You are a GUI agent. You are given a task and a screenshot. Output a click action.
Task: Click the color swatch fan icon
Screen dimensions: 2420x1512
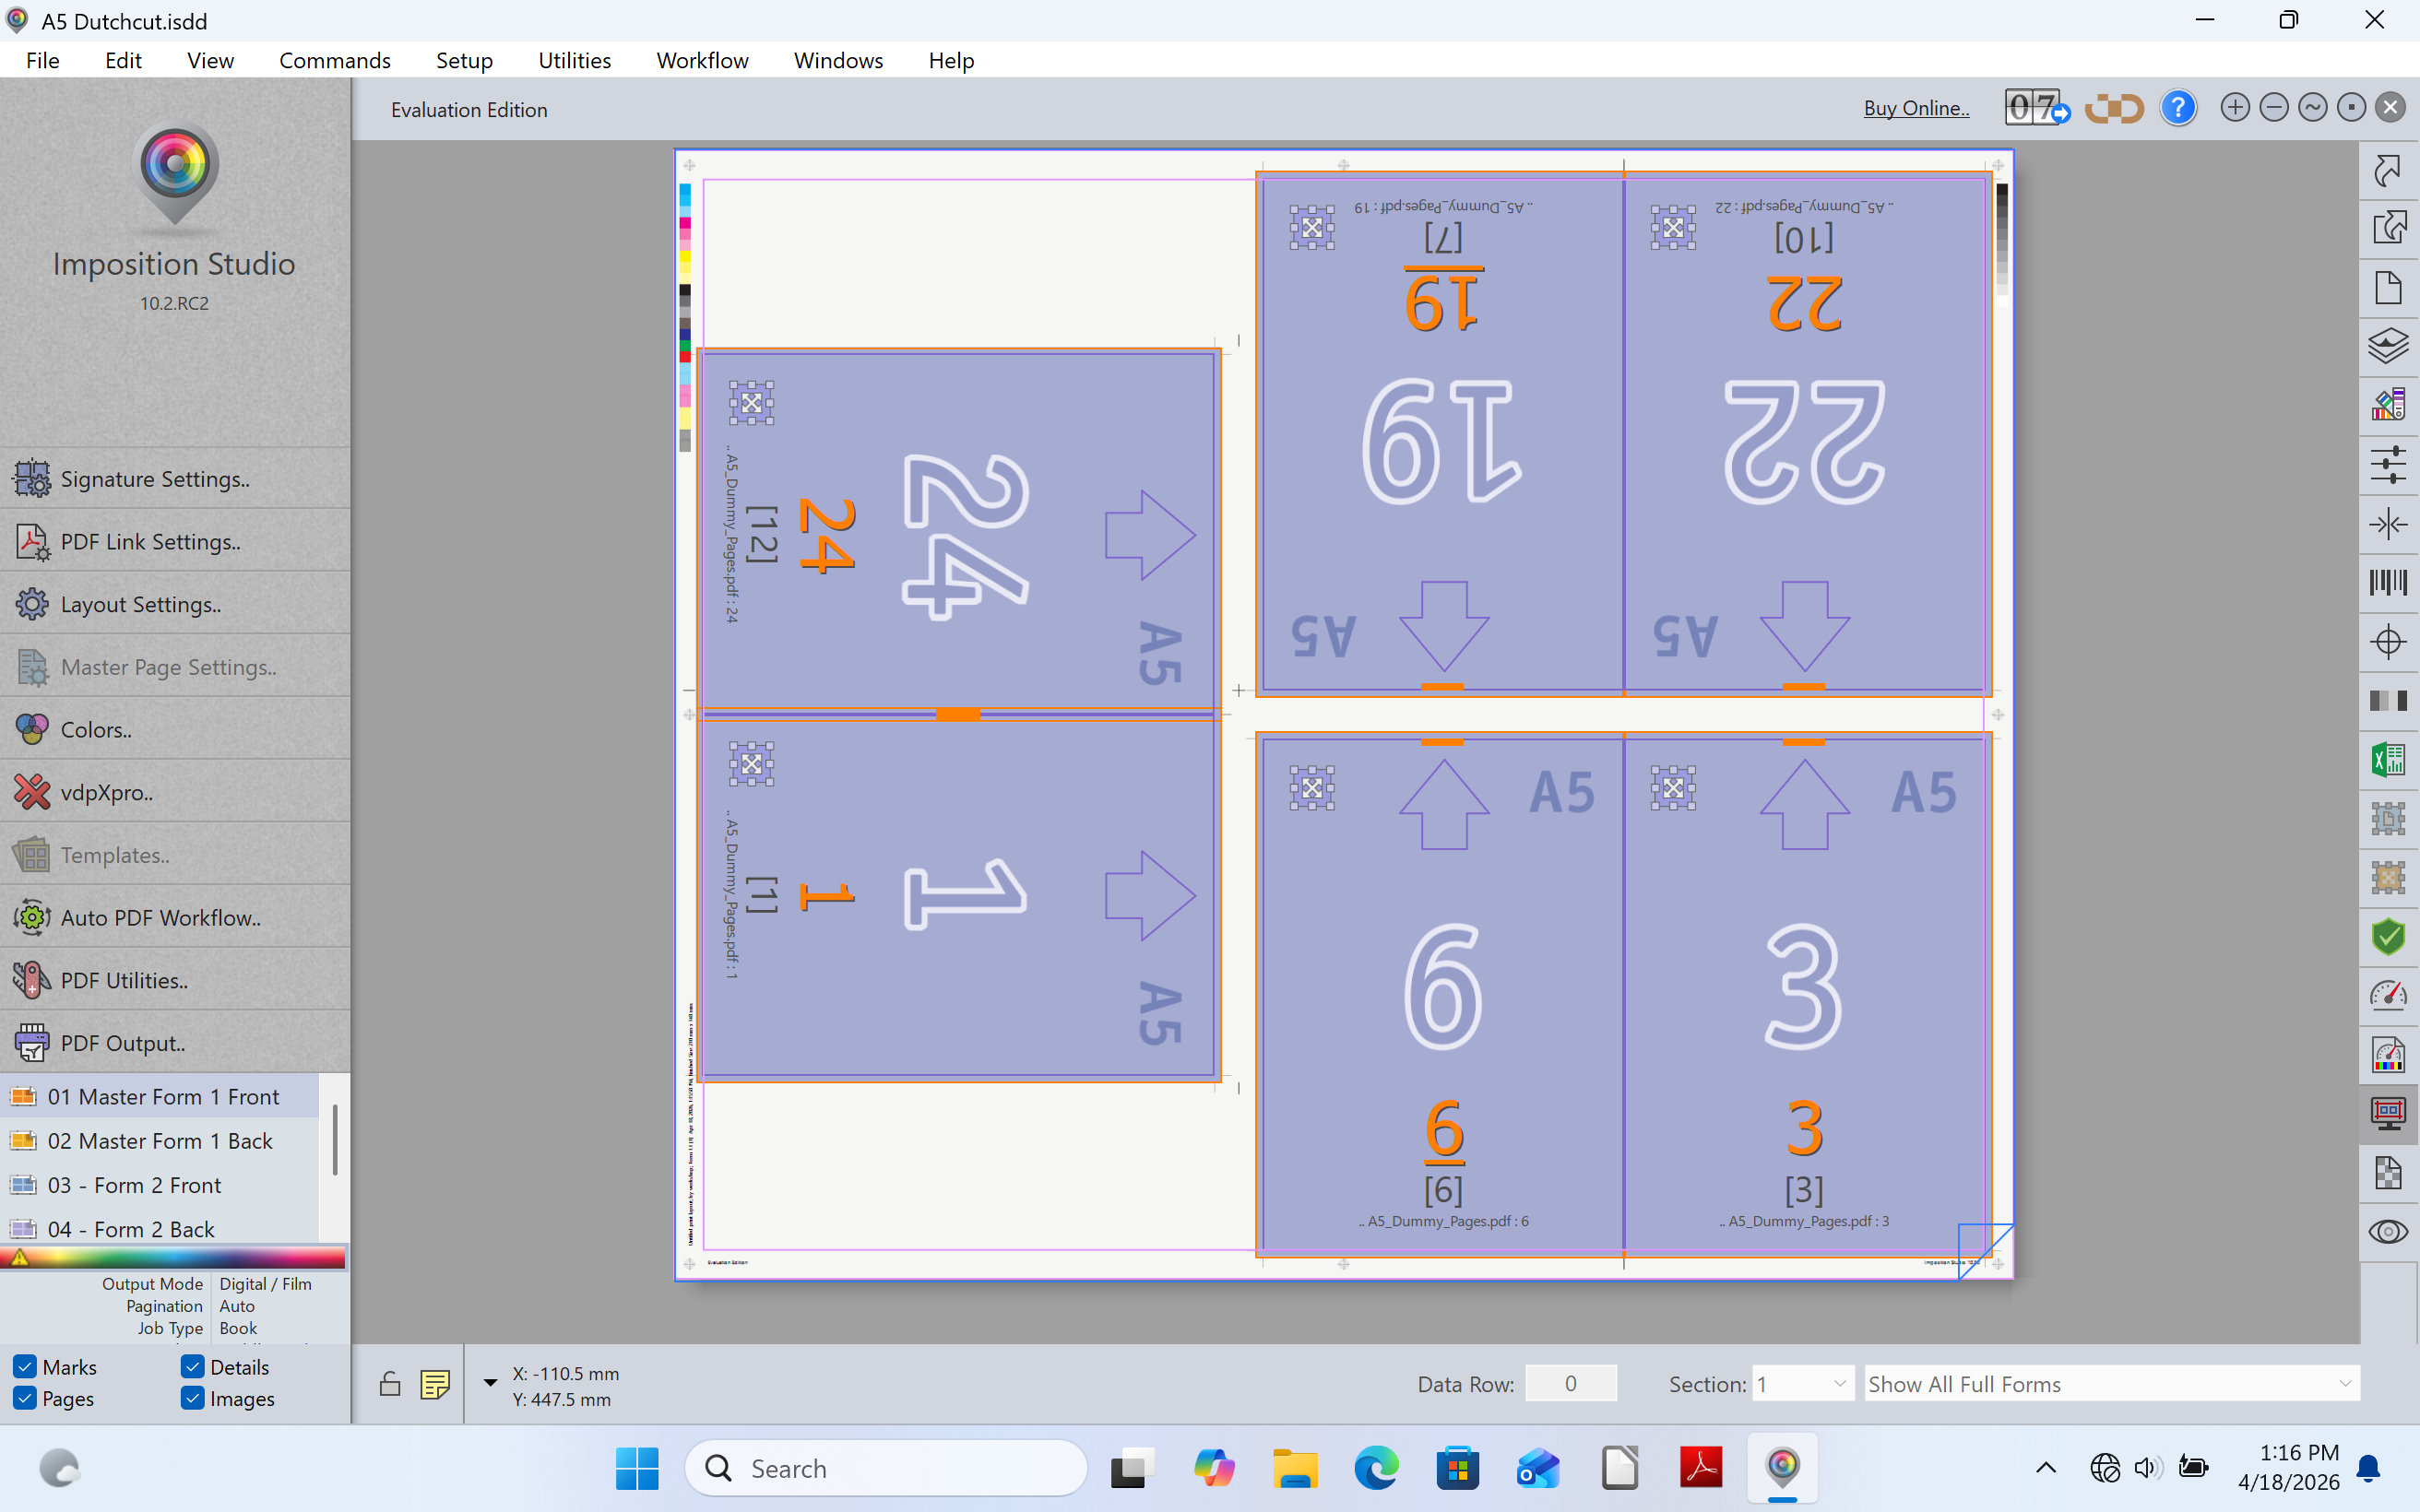[x=2388, y=405]
